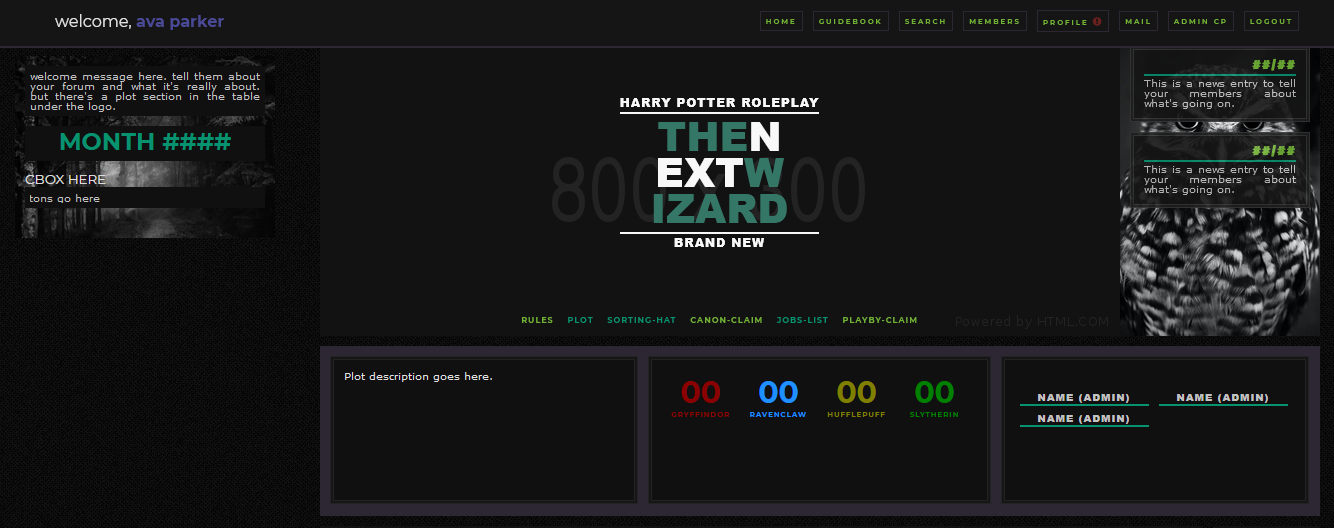
Task: Open the Canon-Claim link
Action: [x=726, y=320]
